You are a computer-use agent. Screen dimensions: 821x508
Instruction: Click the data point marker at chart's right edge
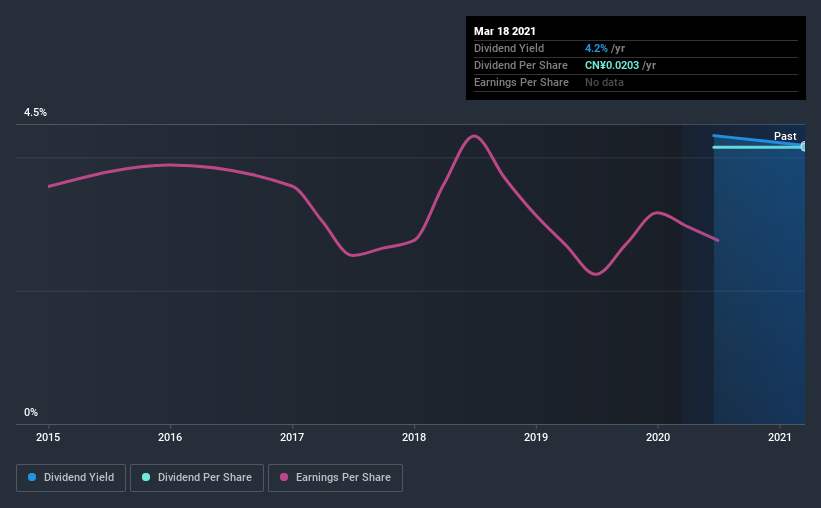point(803,147)
